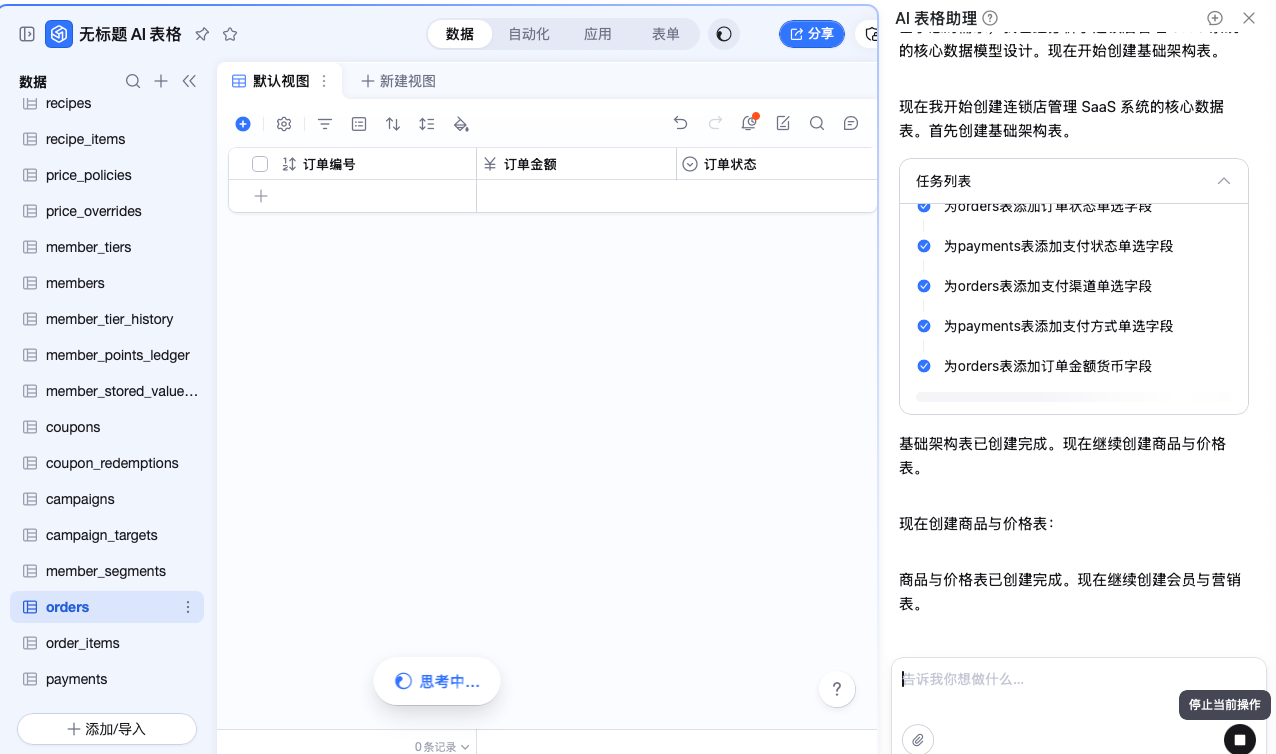Switch to the 自动化 tab
This screenshot has height=754, width=1276.
528,34
